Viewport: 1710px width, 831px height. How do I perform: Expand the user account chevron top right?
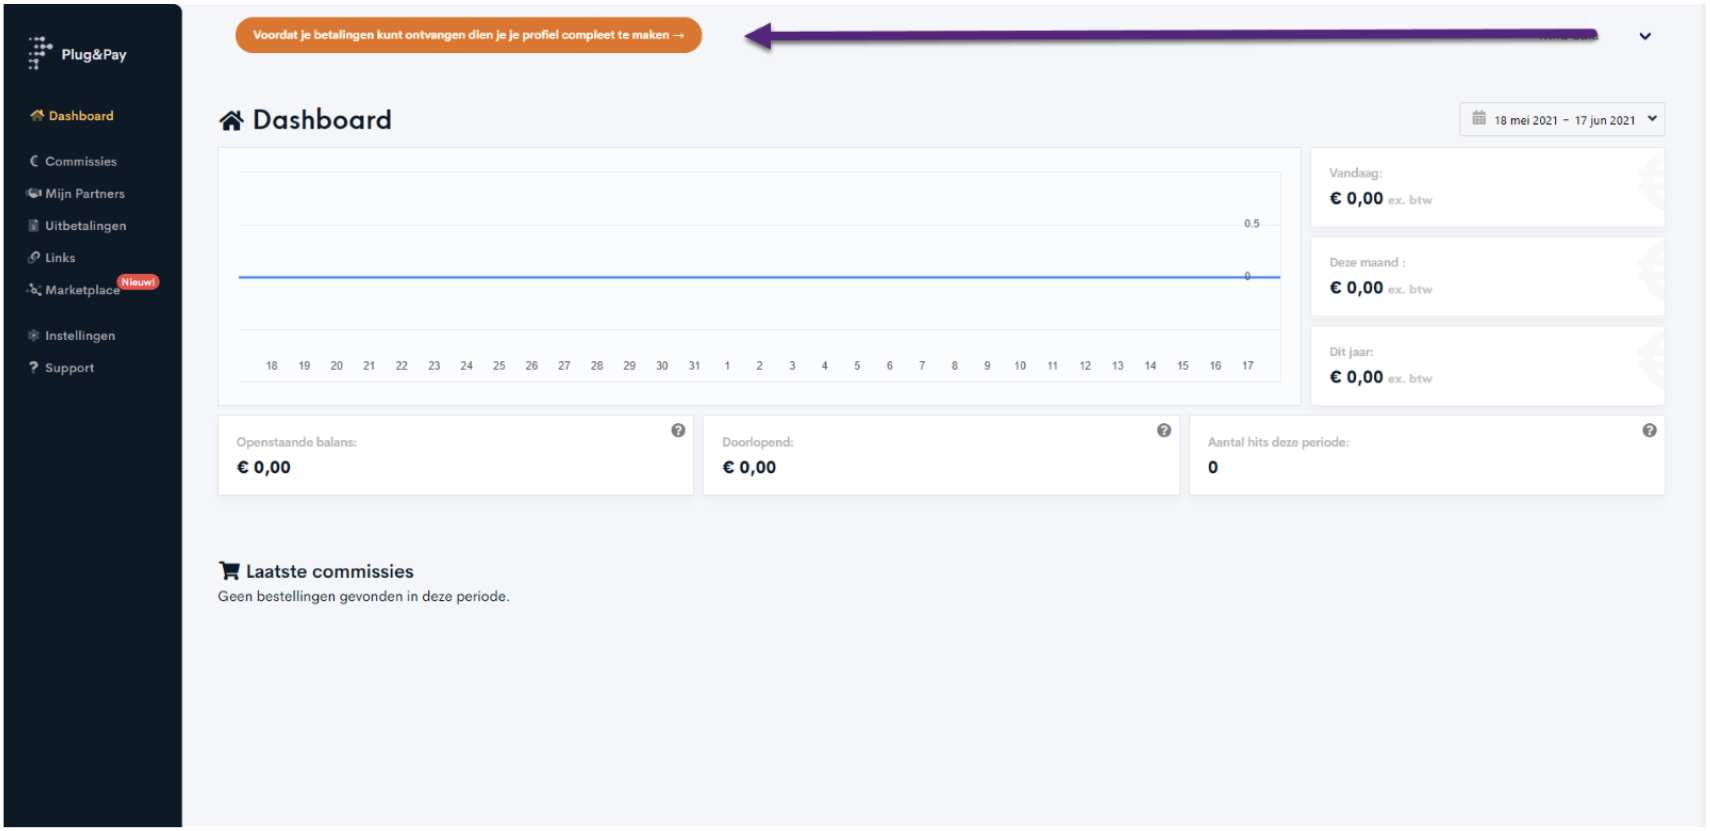click(1645, 36)
